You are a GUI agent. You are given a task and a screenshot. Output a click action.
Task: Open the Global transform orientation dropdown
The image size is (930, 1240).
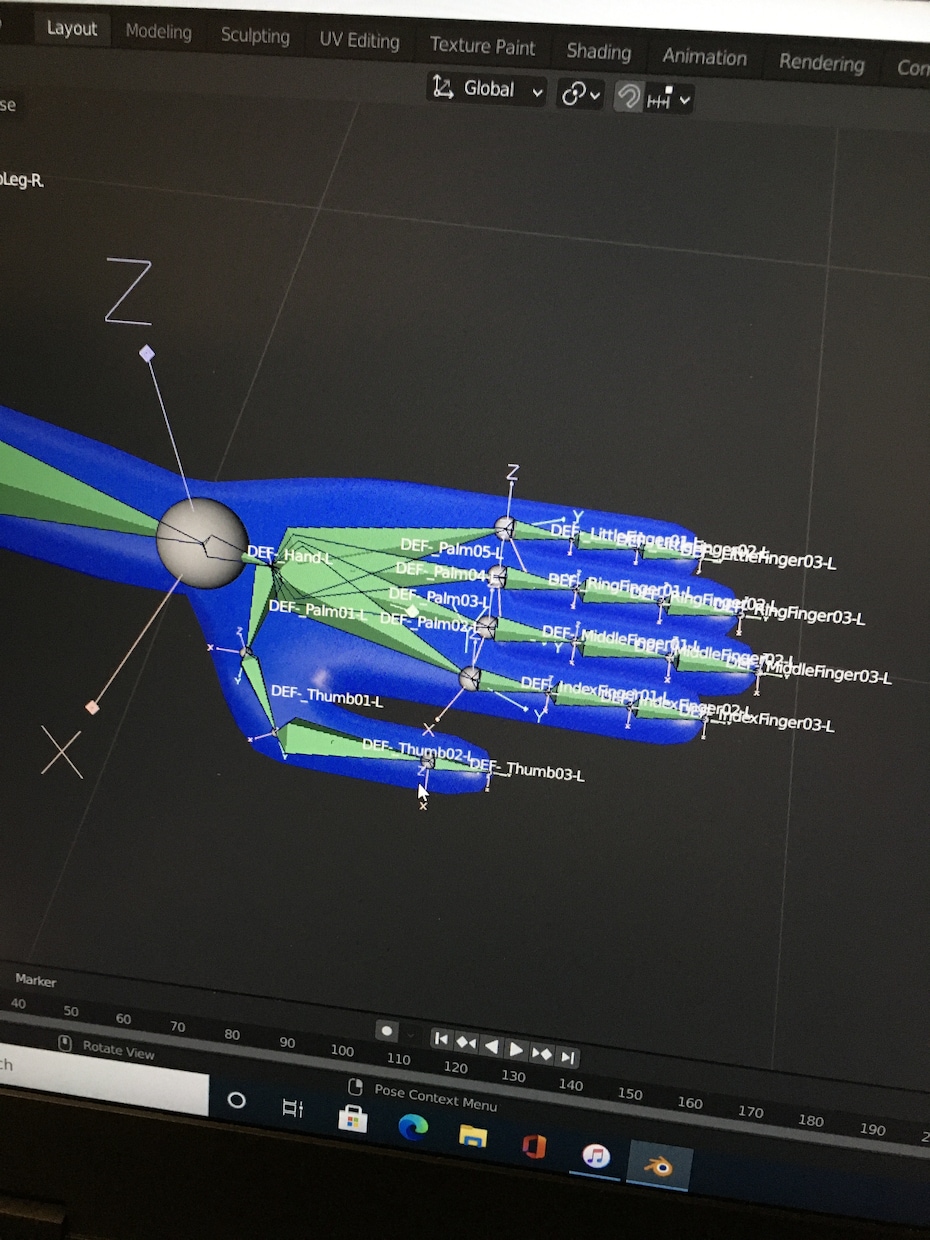[487, 89]
